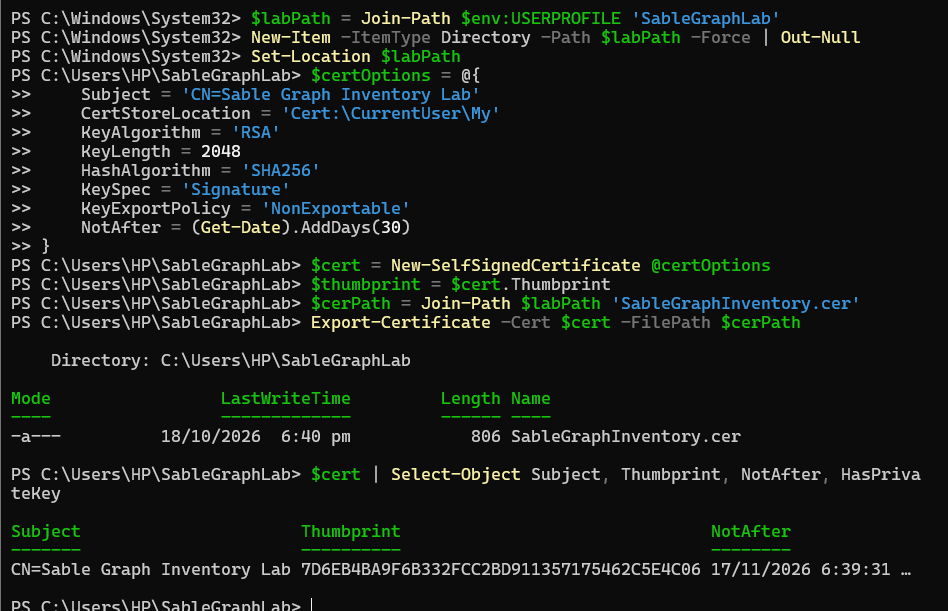This screenshot has width=948, height=611.
Task: Click thumbprint 7D6EB4BA9F6B332FCC2BD911357175462C5E4C06
Action: tap(501, 569)
